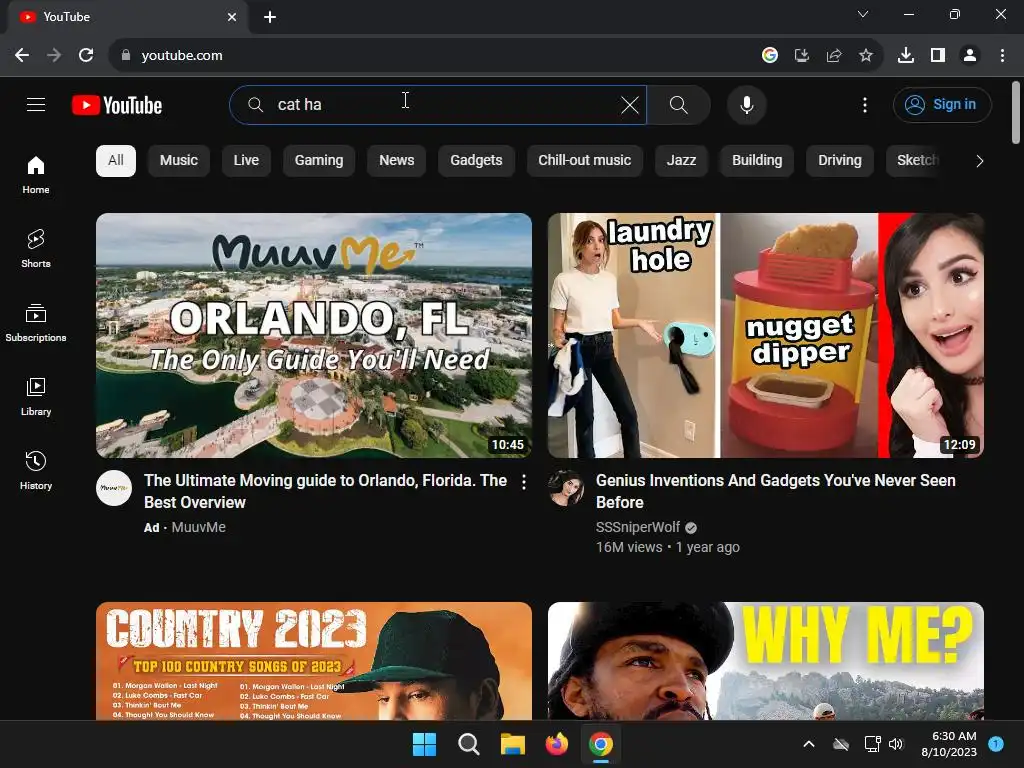The image size is (1024, 768).
Task: Select the Building filter chip
Action: point(757,161)
